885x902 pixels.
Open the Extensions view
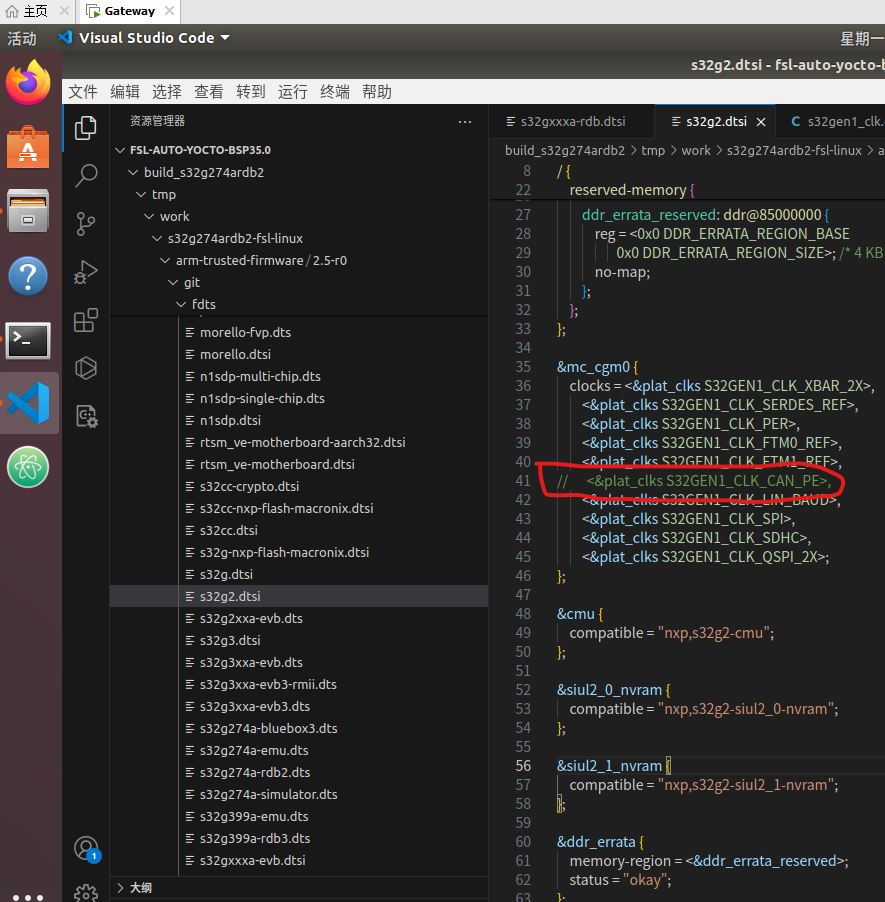[86, 320]
